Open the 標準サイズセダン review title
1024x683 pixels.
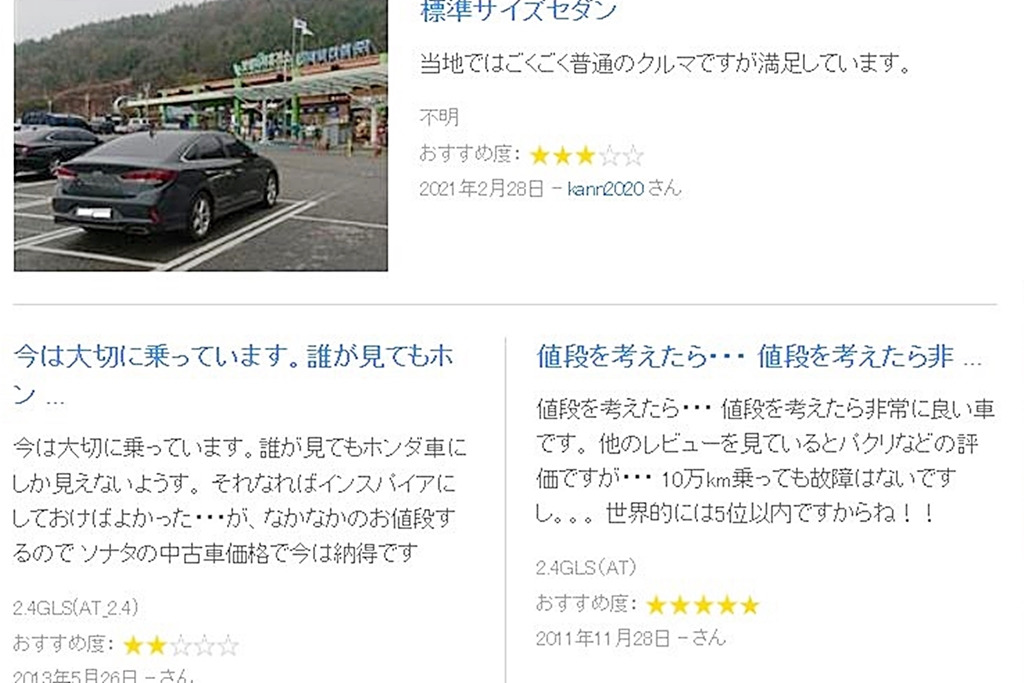coord(519,10)
